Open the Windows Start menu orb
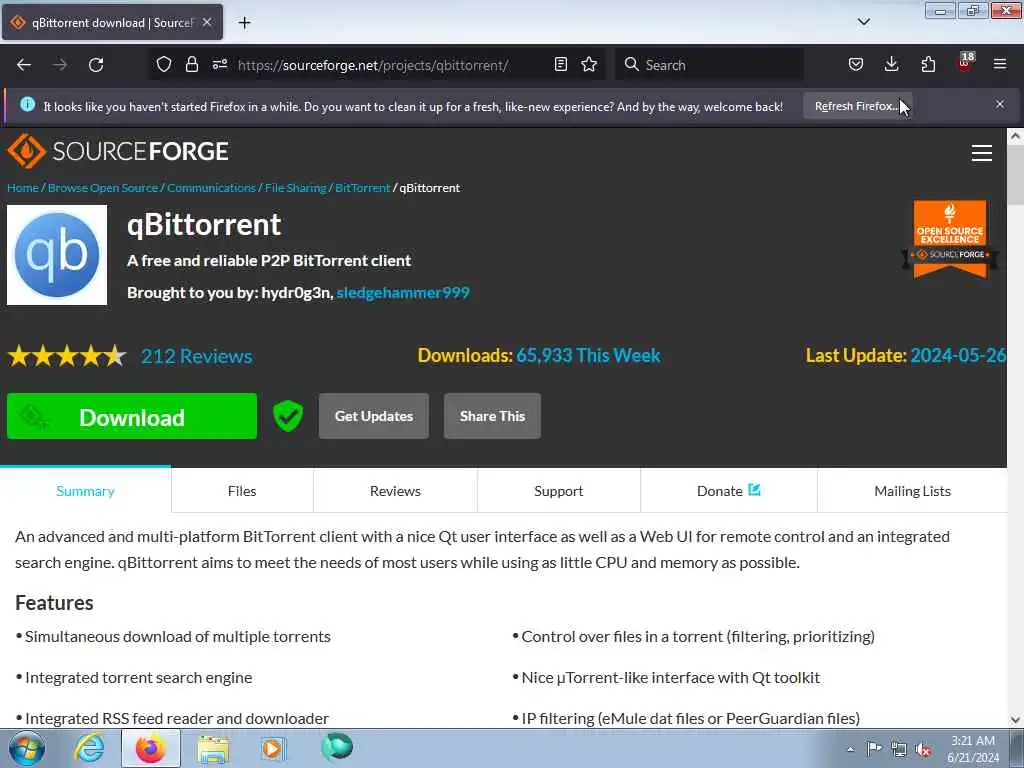 27,748
